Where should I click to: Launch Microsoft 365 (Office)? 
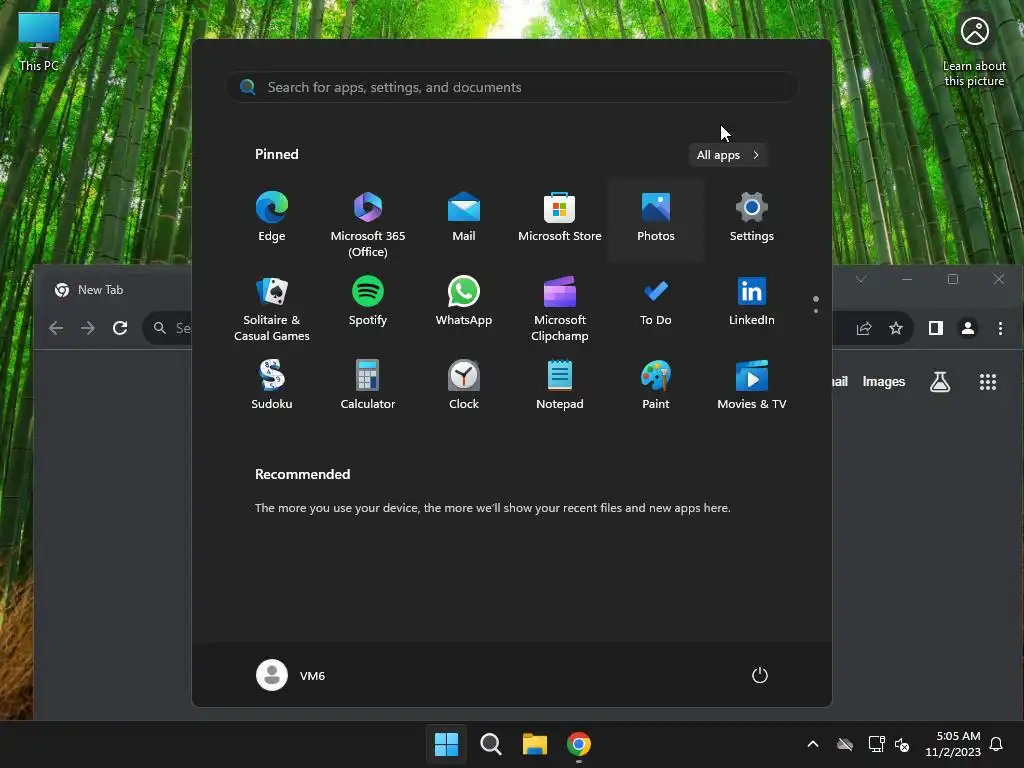[x=368, y=223]
